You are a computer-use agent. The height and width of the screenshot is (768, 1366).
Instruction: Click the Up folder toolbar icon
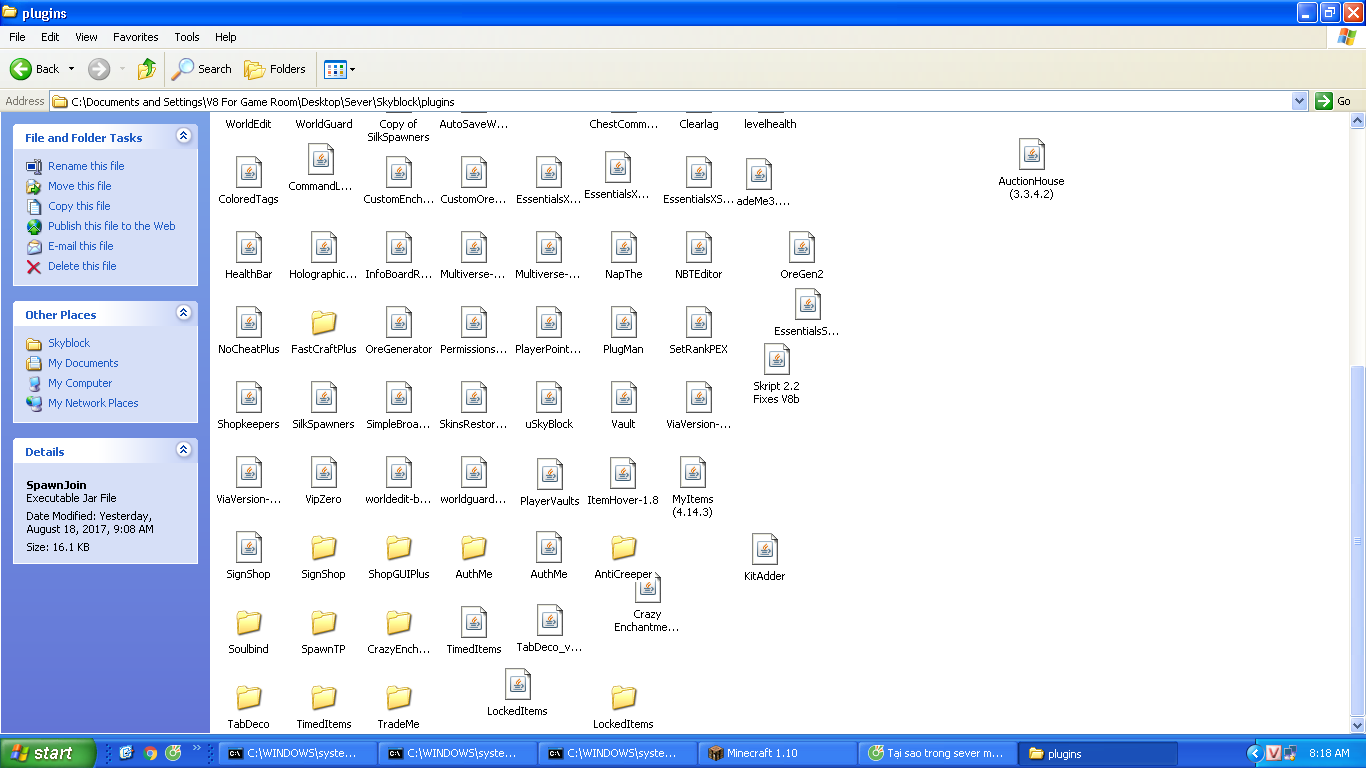[147, 69]
